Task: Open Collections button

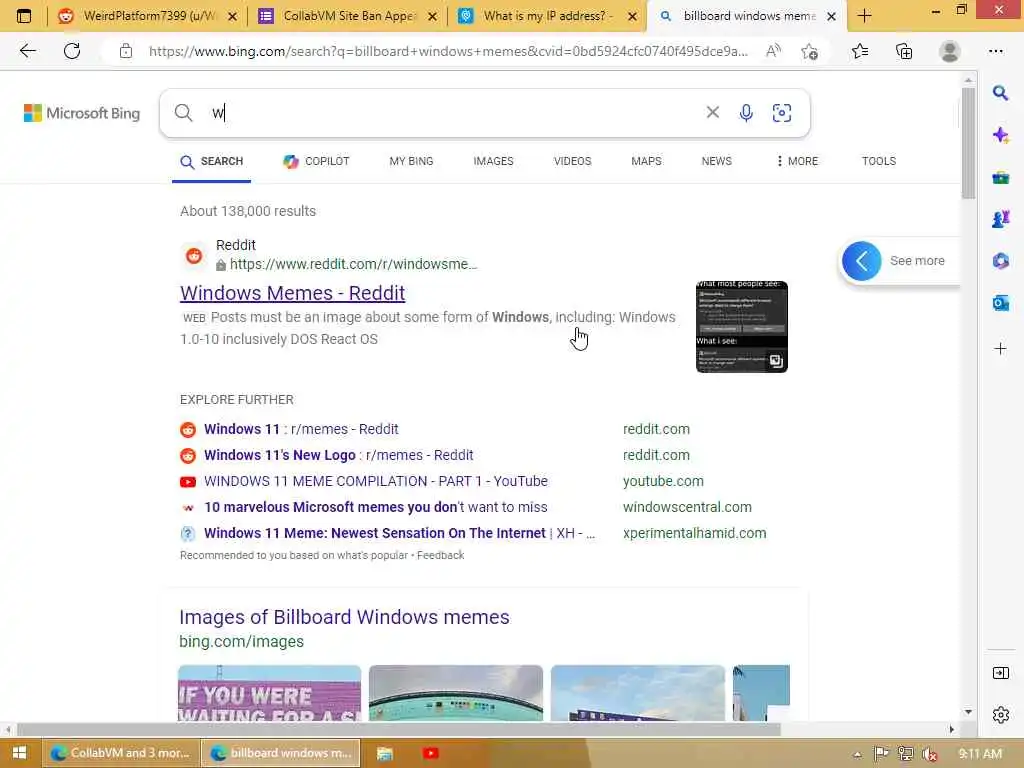Action: pyautogui.click(x=904, y=51)
